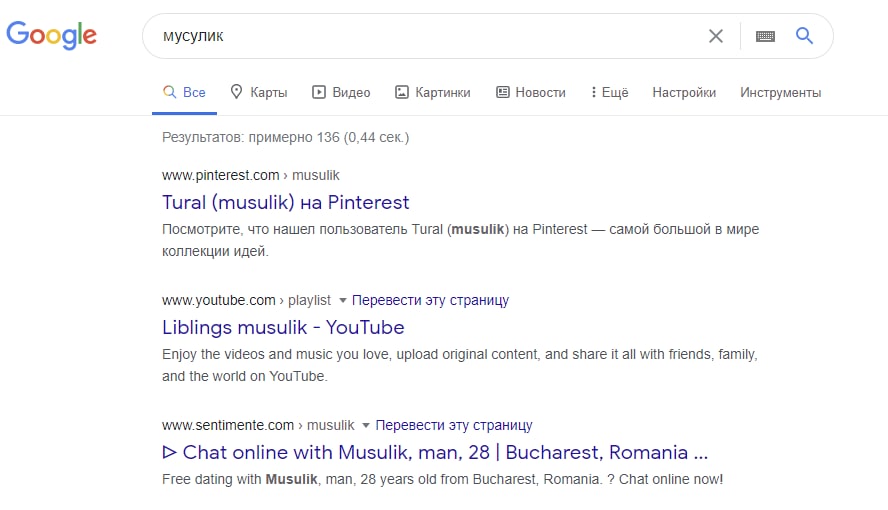Clear the search query with X
This screenshot has height=510, width=888.
click(716, 36)
